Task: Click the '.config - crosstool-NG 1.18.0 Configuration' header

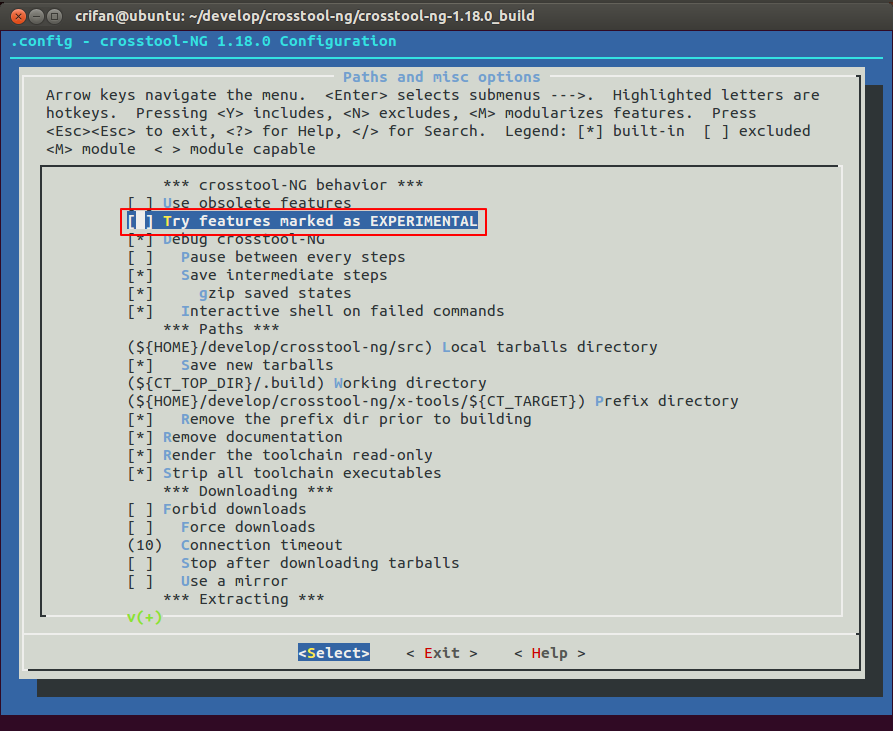Action: point(203,41)
